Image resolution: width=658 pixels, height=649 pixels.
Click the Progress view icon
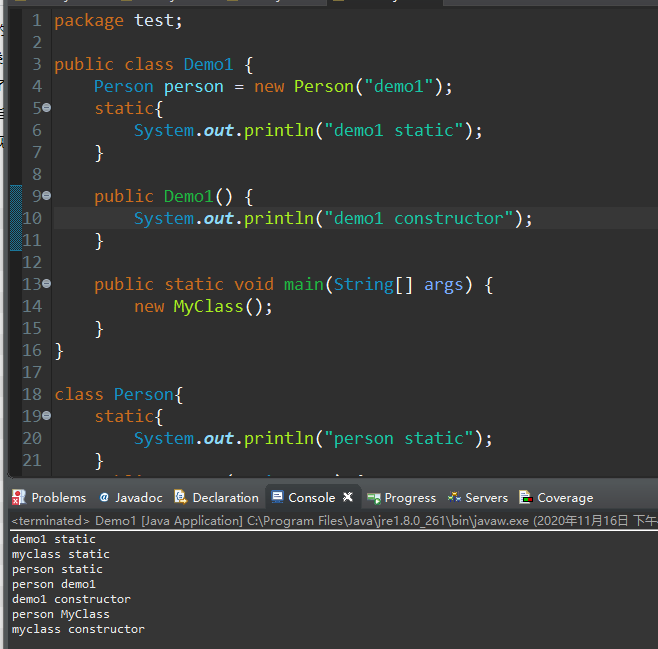(x=373, y=498)
